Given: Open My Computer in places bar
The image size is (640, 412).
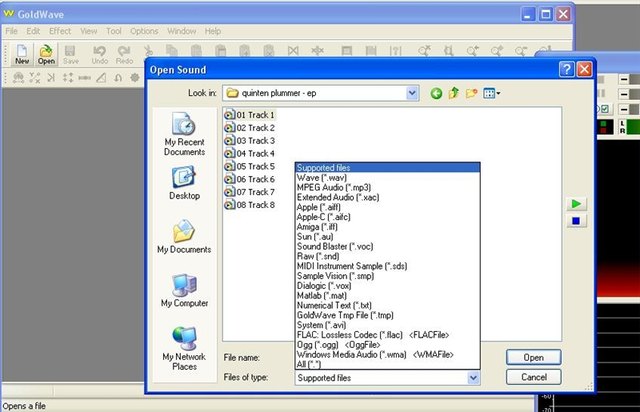Looking at the screenshot, I should coord(184,290).
